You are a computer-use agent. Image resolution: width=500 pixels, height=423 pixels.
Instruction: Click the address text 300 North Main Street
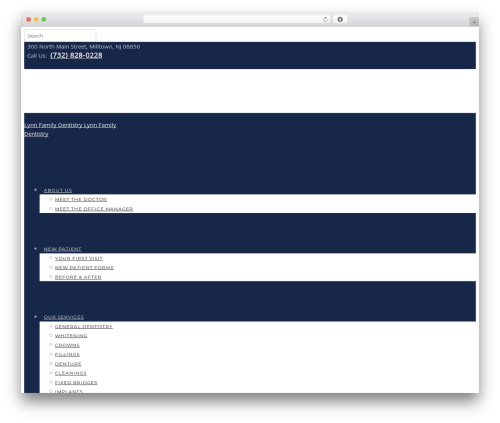pos(57,47)
